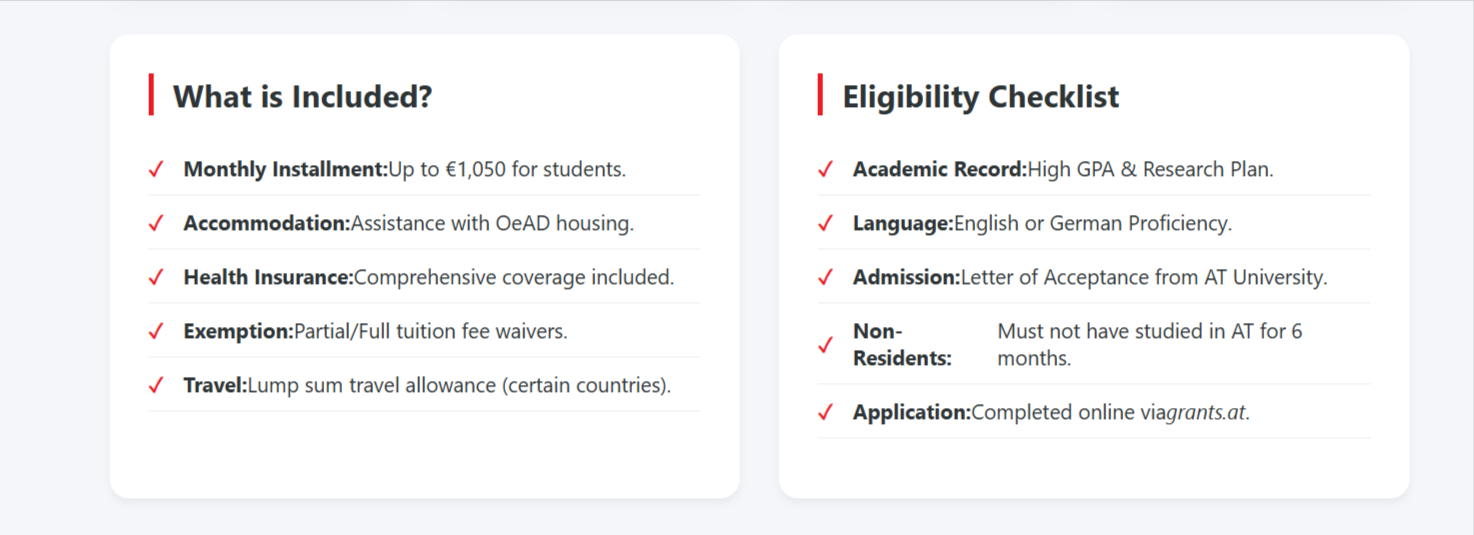This screenshot has width=1474, height=535.
Task: Click the checkmark beside Exemption
Action: [156, 331]
